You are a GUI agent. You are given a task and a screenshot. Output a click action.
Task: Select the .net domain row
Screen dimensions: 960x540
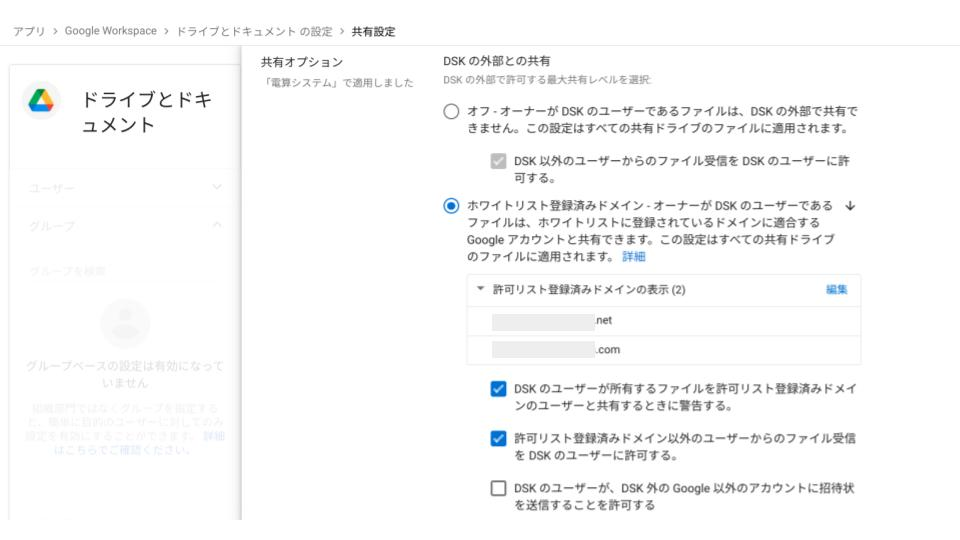(x=664, y=321)
